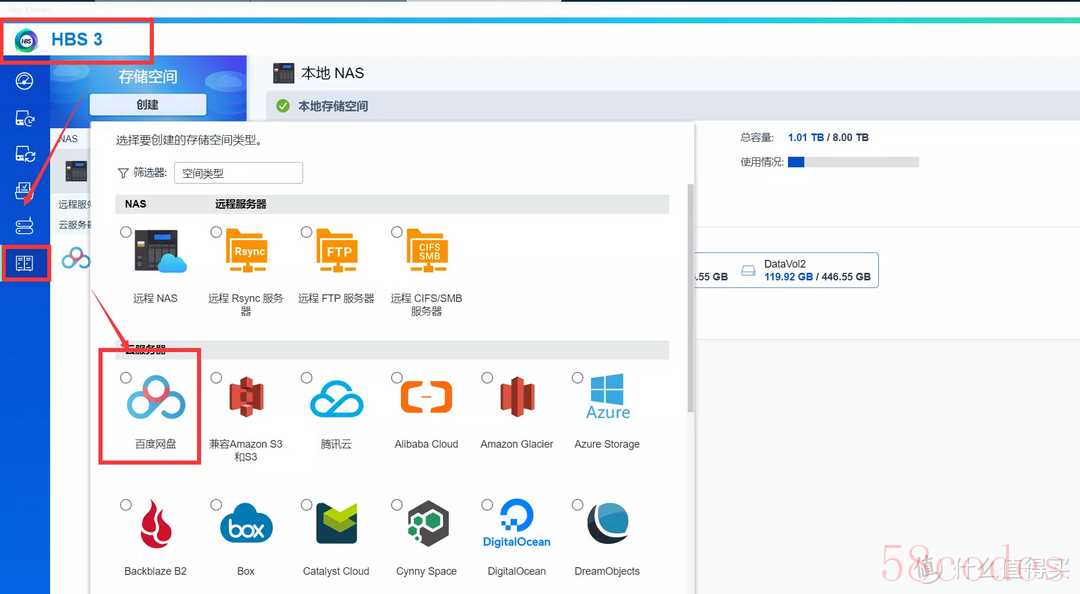1080x594 pixels.
Task: Click the 存储空间 panel heading
Action: (147, 76)
